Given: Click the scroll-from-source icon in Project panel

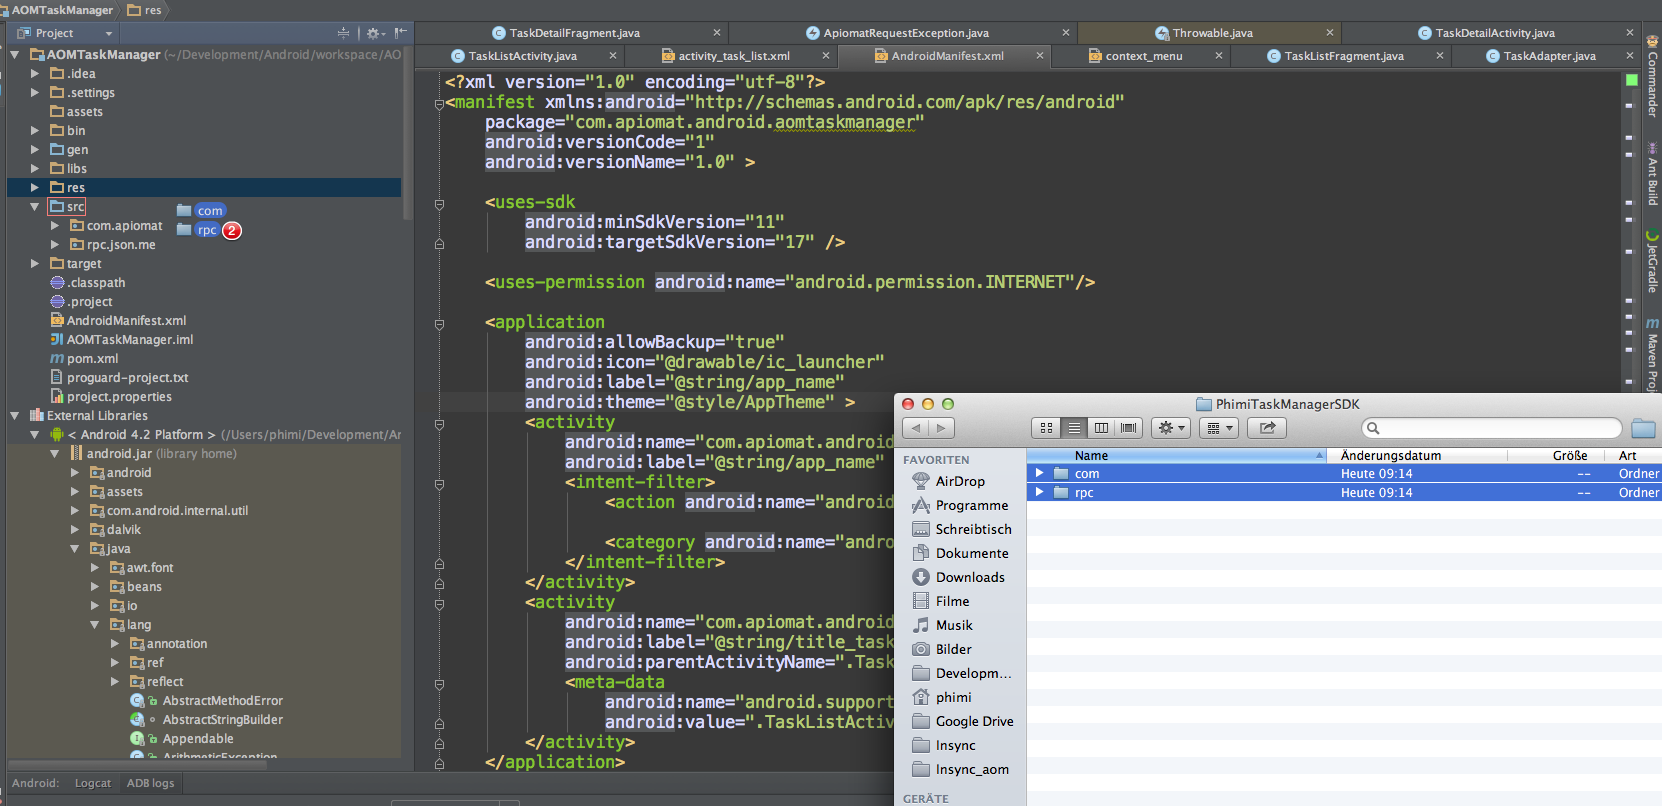Looking at the screenshot, I should tap(344, 33).
